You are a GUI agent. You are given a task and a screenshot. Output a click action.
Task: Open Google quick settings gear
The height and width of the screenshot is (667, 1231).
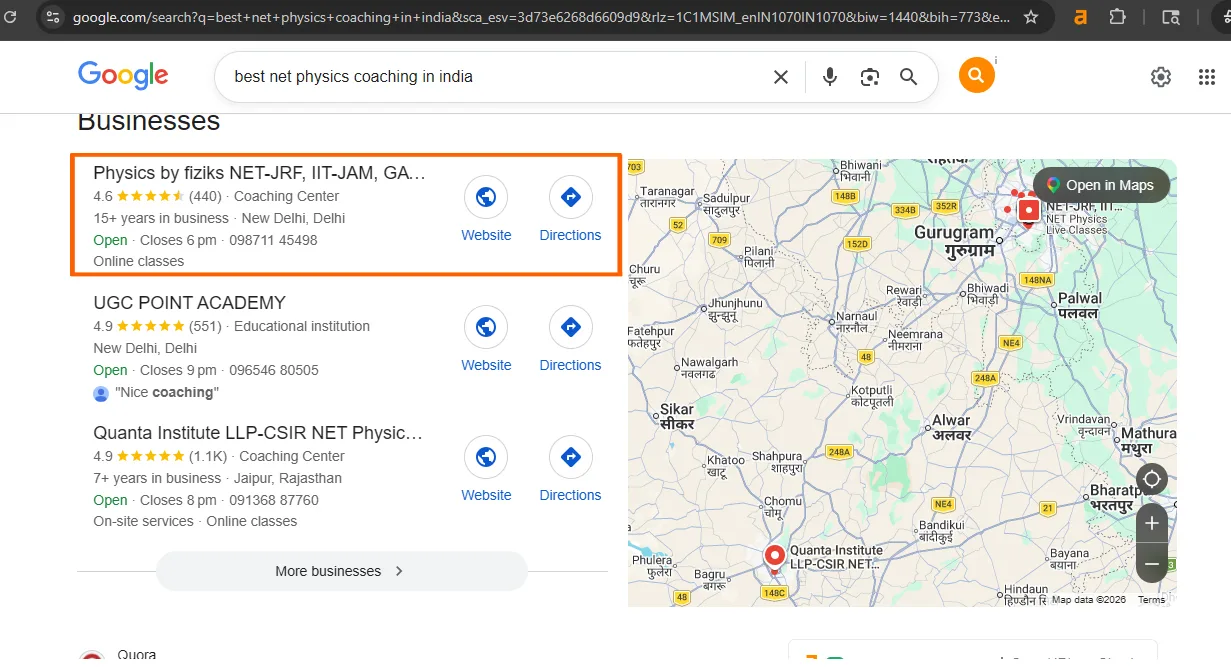1160,77
